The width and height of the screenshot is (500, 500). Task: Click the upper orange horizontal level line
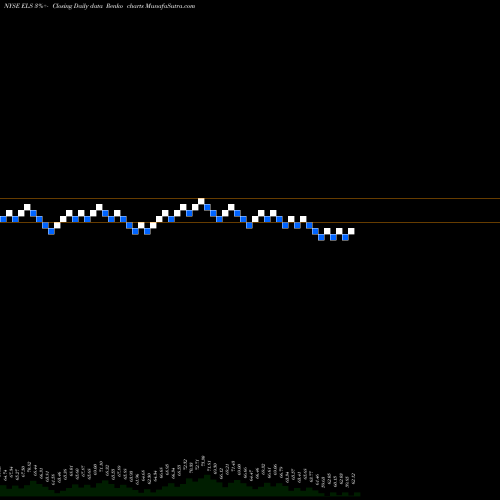250,199
